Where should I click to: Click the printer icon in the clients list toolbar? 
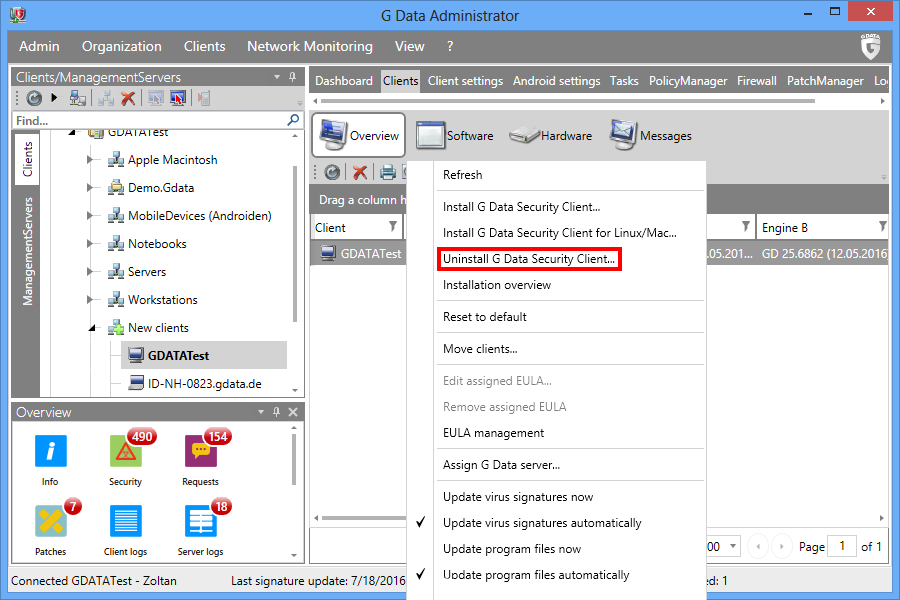[388, 172]
